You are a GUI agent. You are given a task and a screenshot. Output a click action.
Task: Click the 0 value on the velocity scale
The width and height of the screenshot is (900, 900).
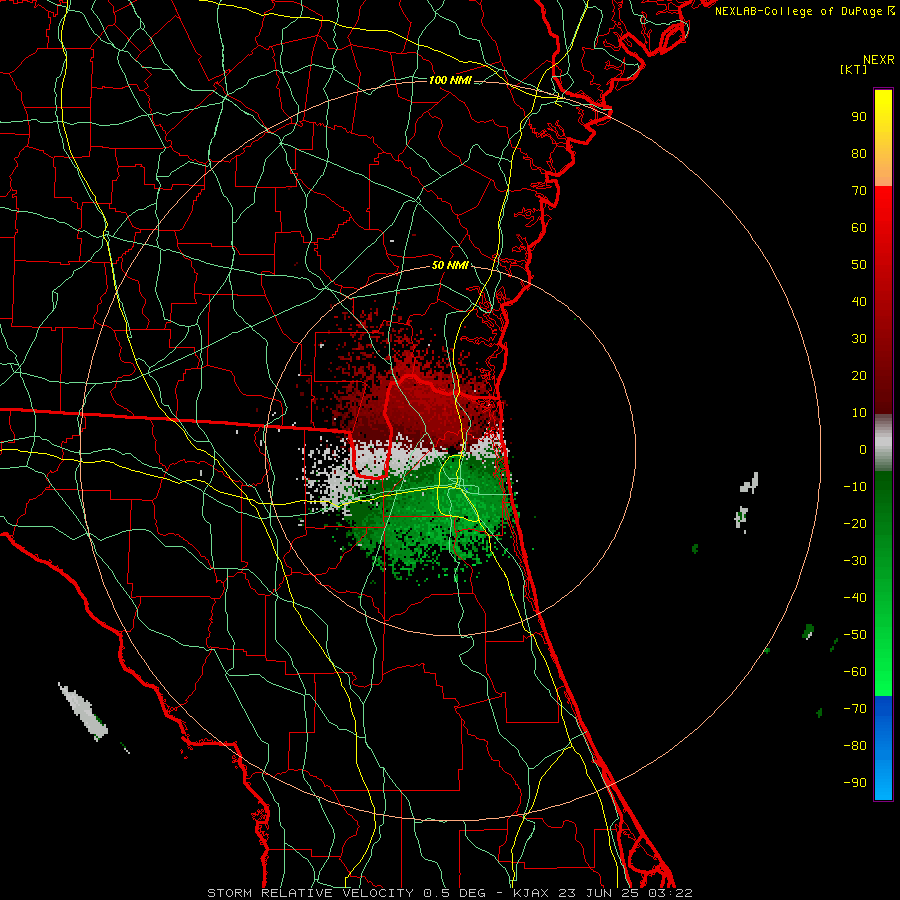coord(863,449)
